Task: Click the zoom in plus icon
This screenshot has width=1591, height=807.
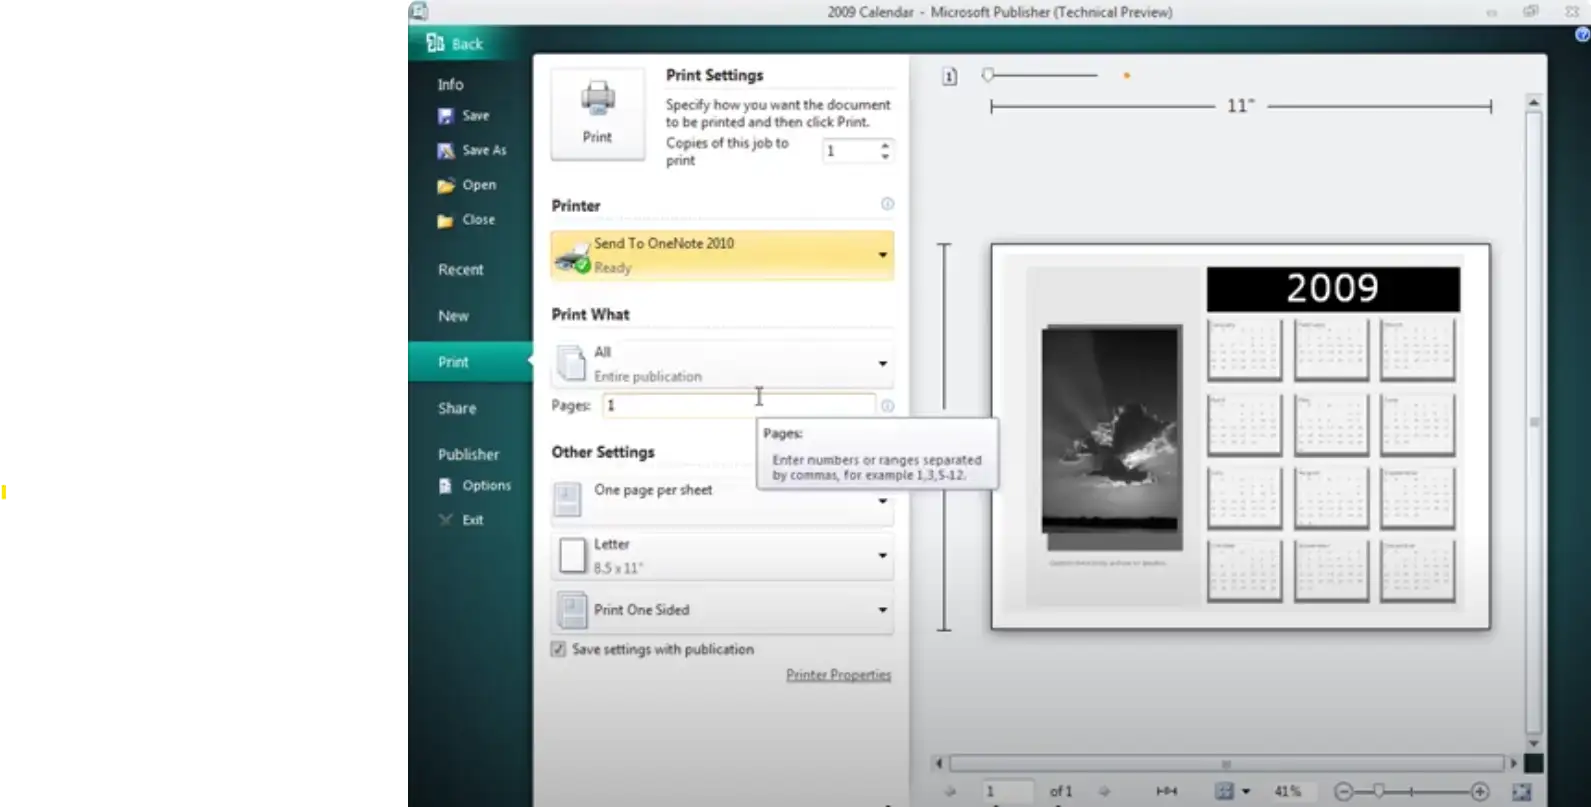Action: (1480, 791)
